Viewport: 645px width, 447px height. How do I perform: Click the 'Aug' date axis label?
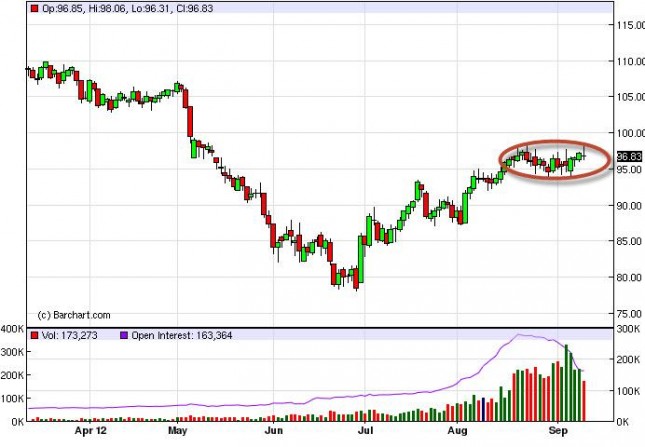coord(457,431)
